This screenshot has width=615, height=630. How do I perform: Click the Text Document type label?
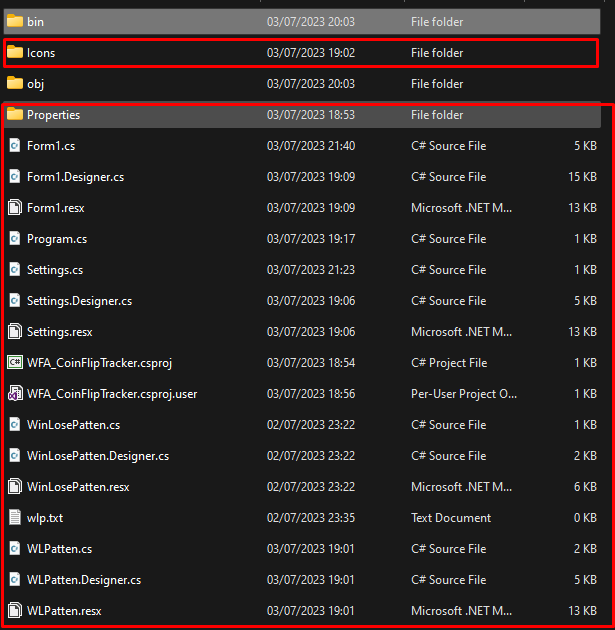(x=451, y=518)
